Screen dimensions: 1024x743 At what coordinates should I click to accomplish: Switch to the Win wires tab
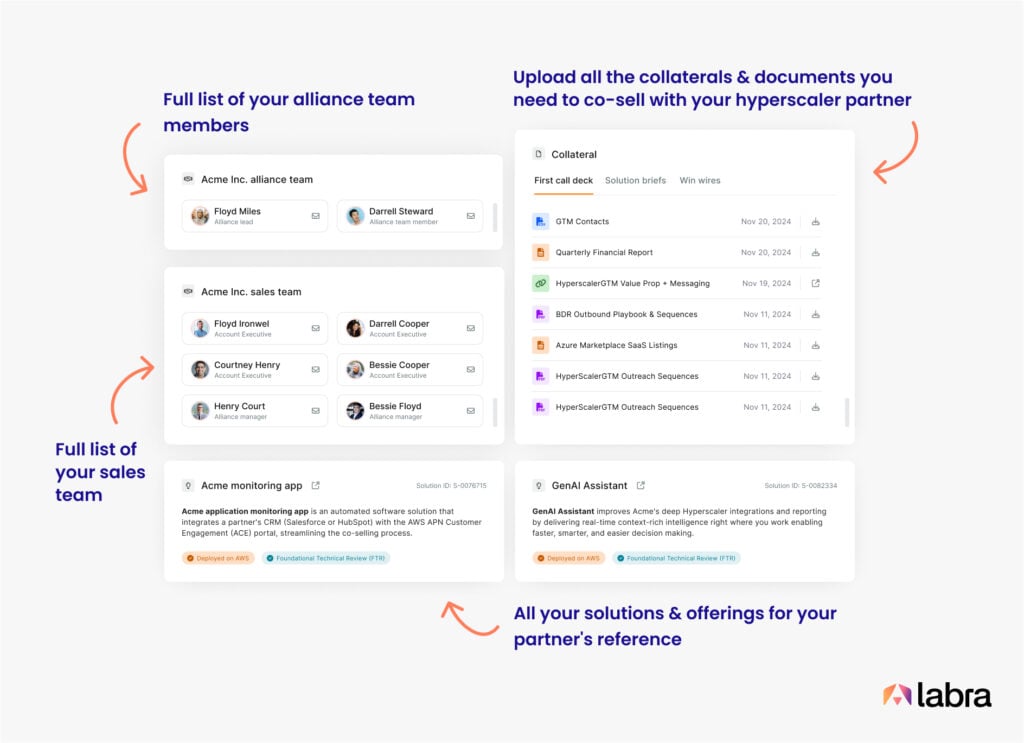click(700, 180)
